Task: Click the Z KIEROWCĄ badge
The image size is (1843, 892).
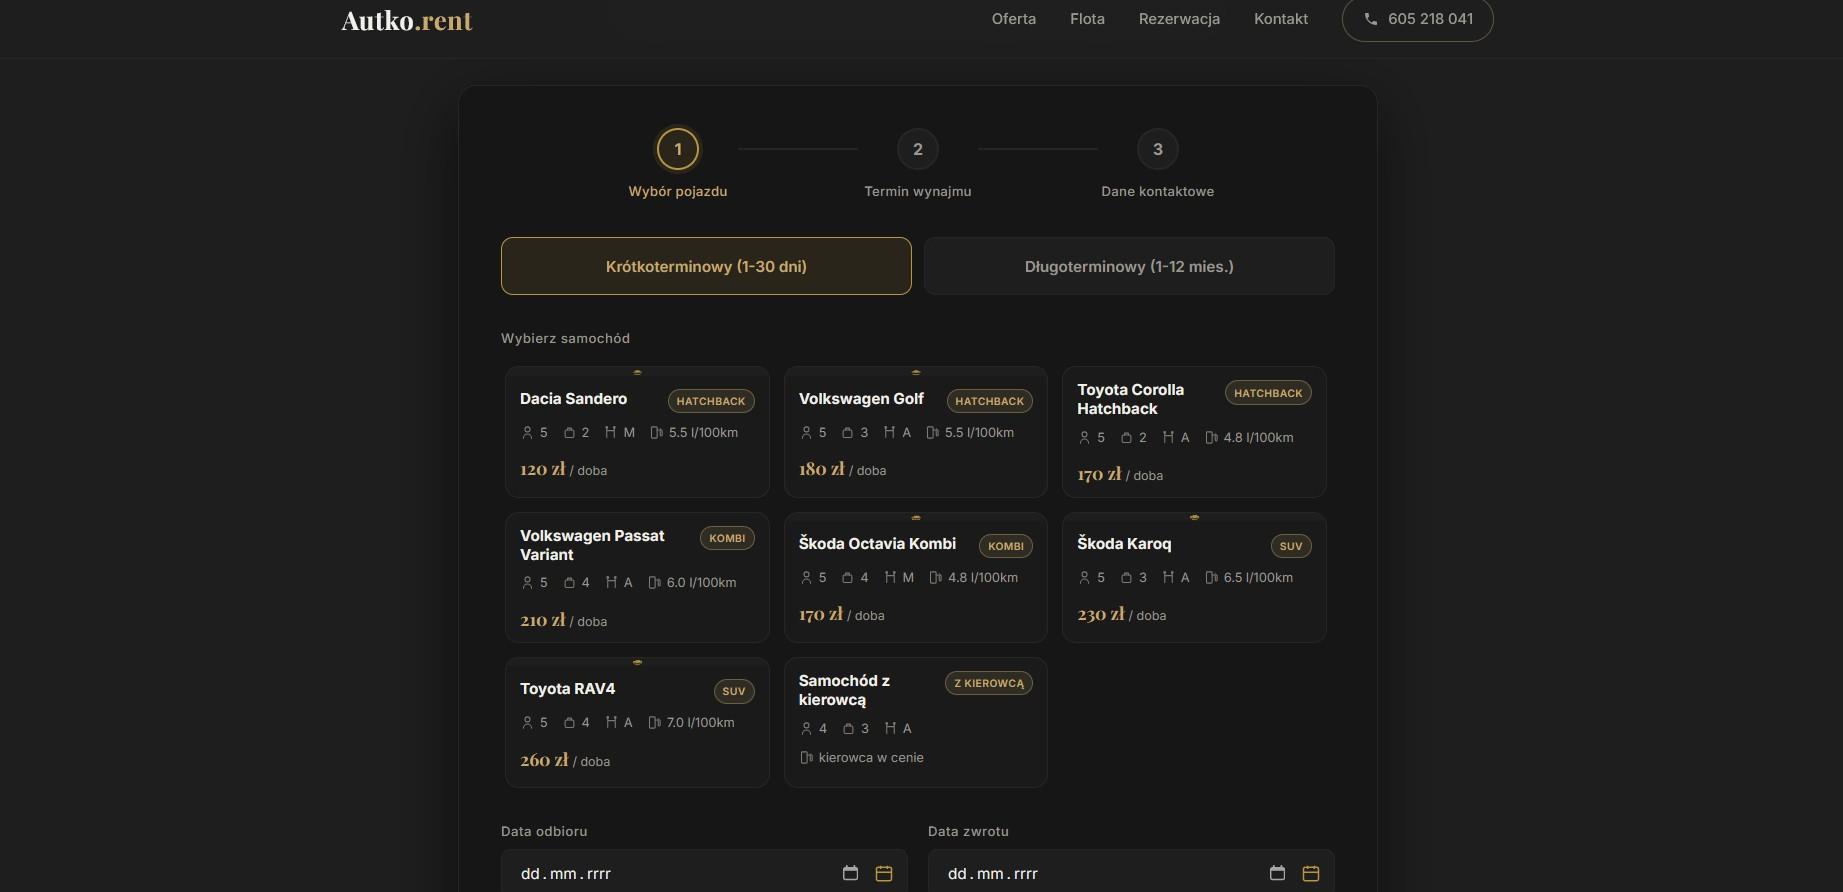Action: coord(989,683)
